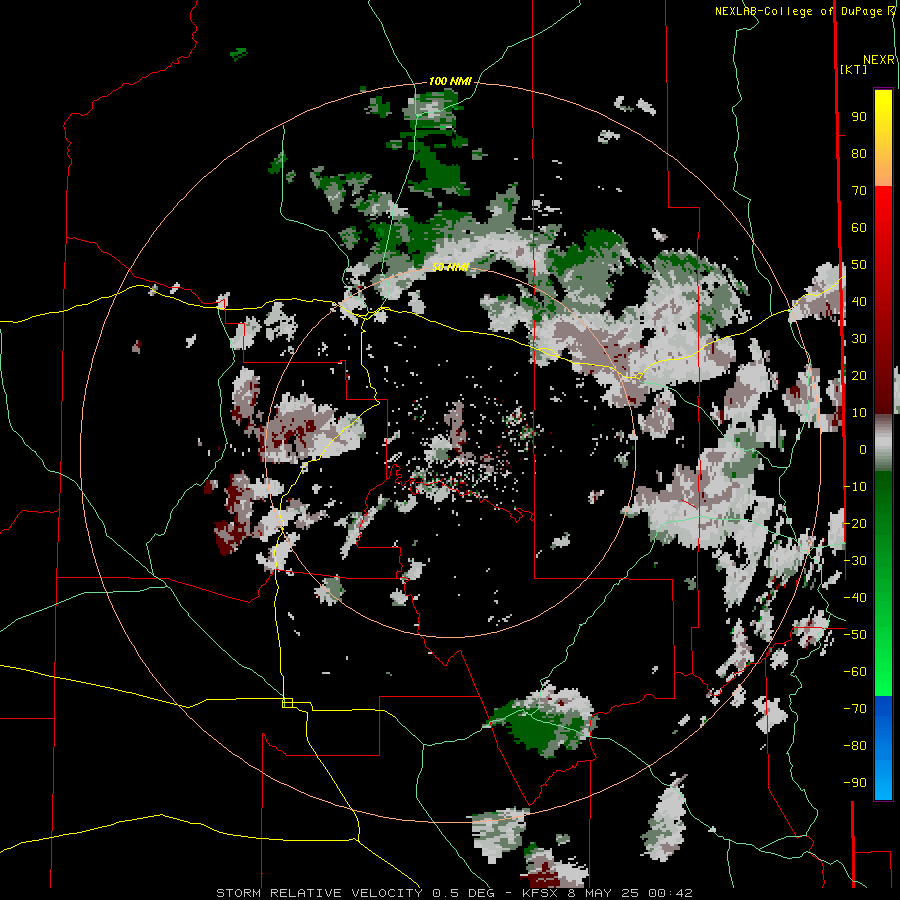
Task: Click the yellow segment of the color bar
Action: click(883, 138)
